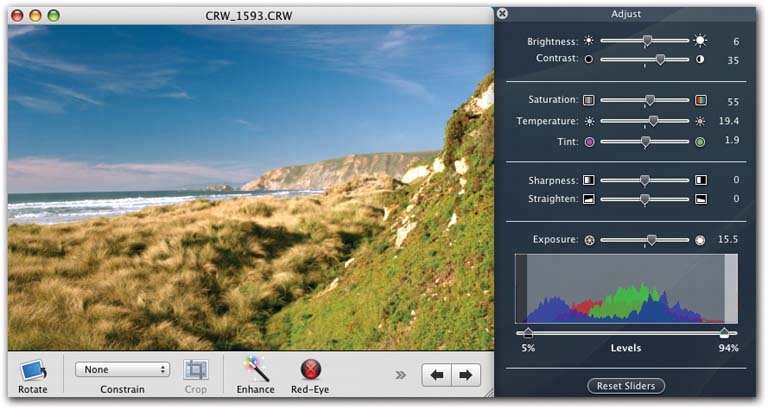Click the black point Levels handle at 5%
The height and width of the screenshot is (410, 768).
[528, 333]
